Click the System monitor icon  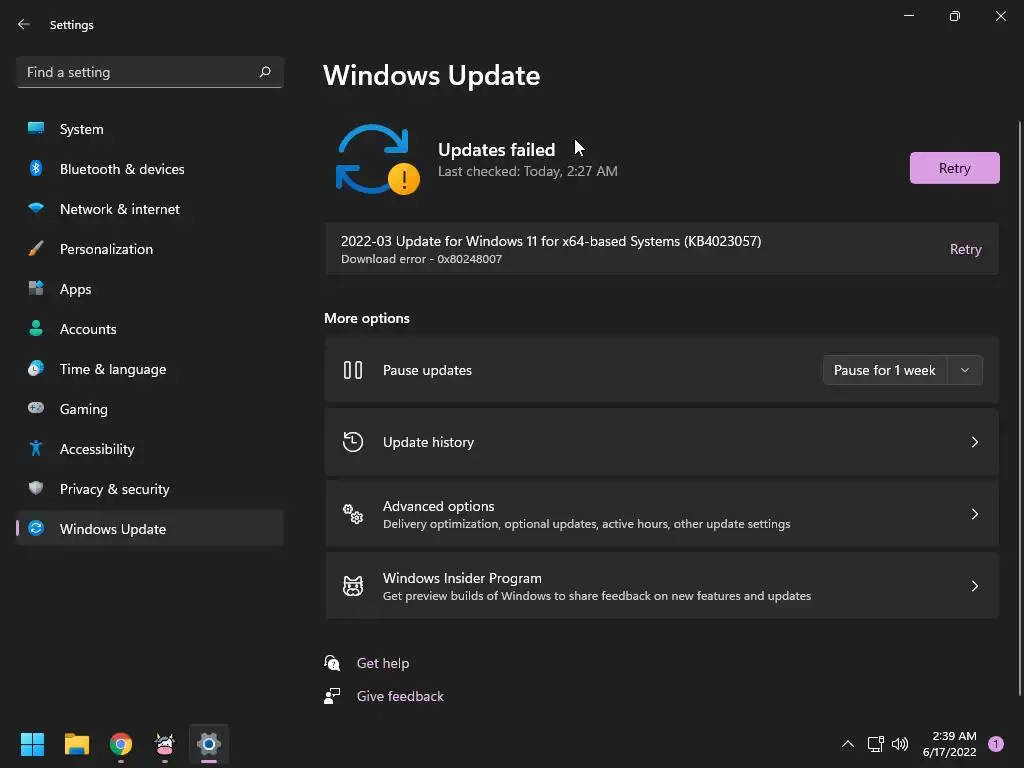point(36,128)
